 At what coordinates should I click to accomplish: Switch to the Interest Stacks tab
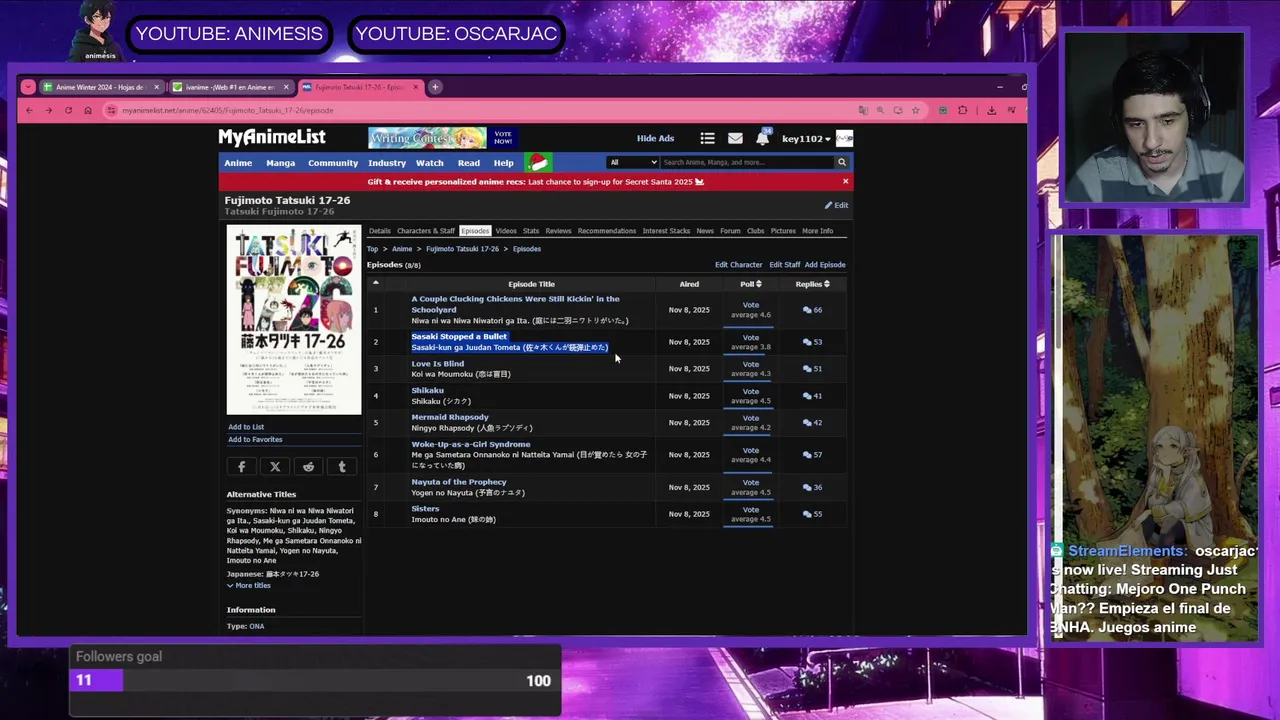pyautogui.click(x=666, y=231)
